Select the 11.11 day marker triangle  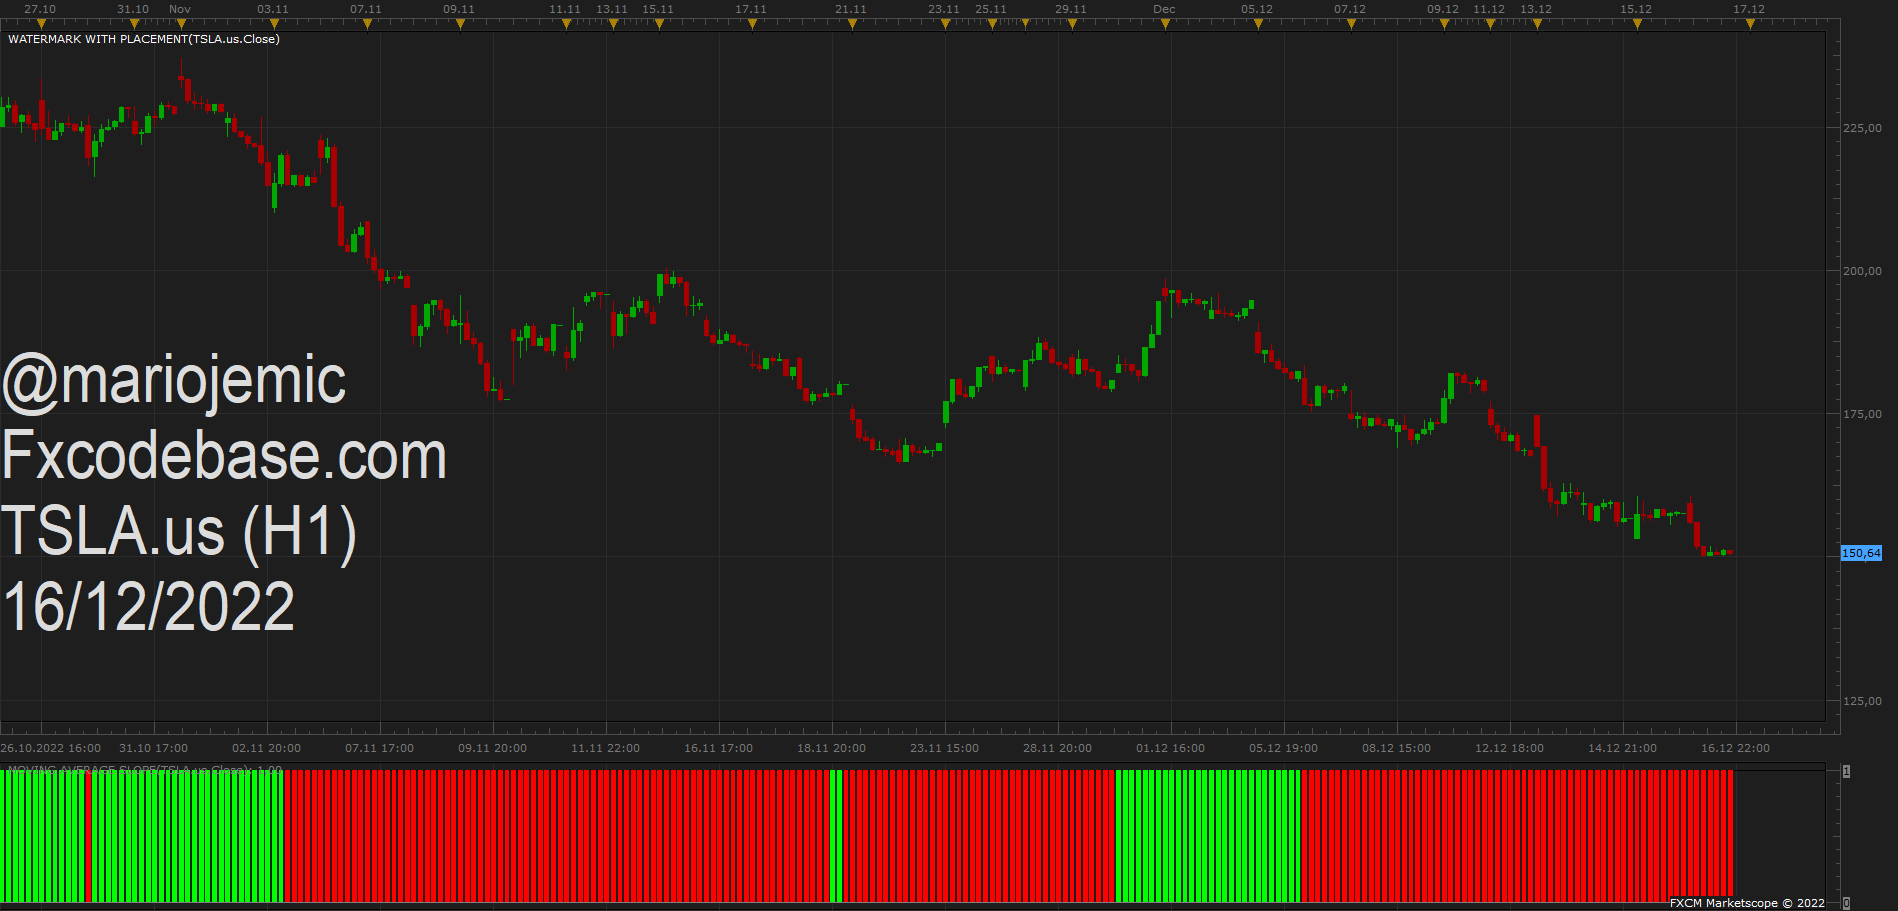pos(566,24)
